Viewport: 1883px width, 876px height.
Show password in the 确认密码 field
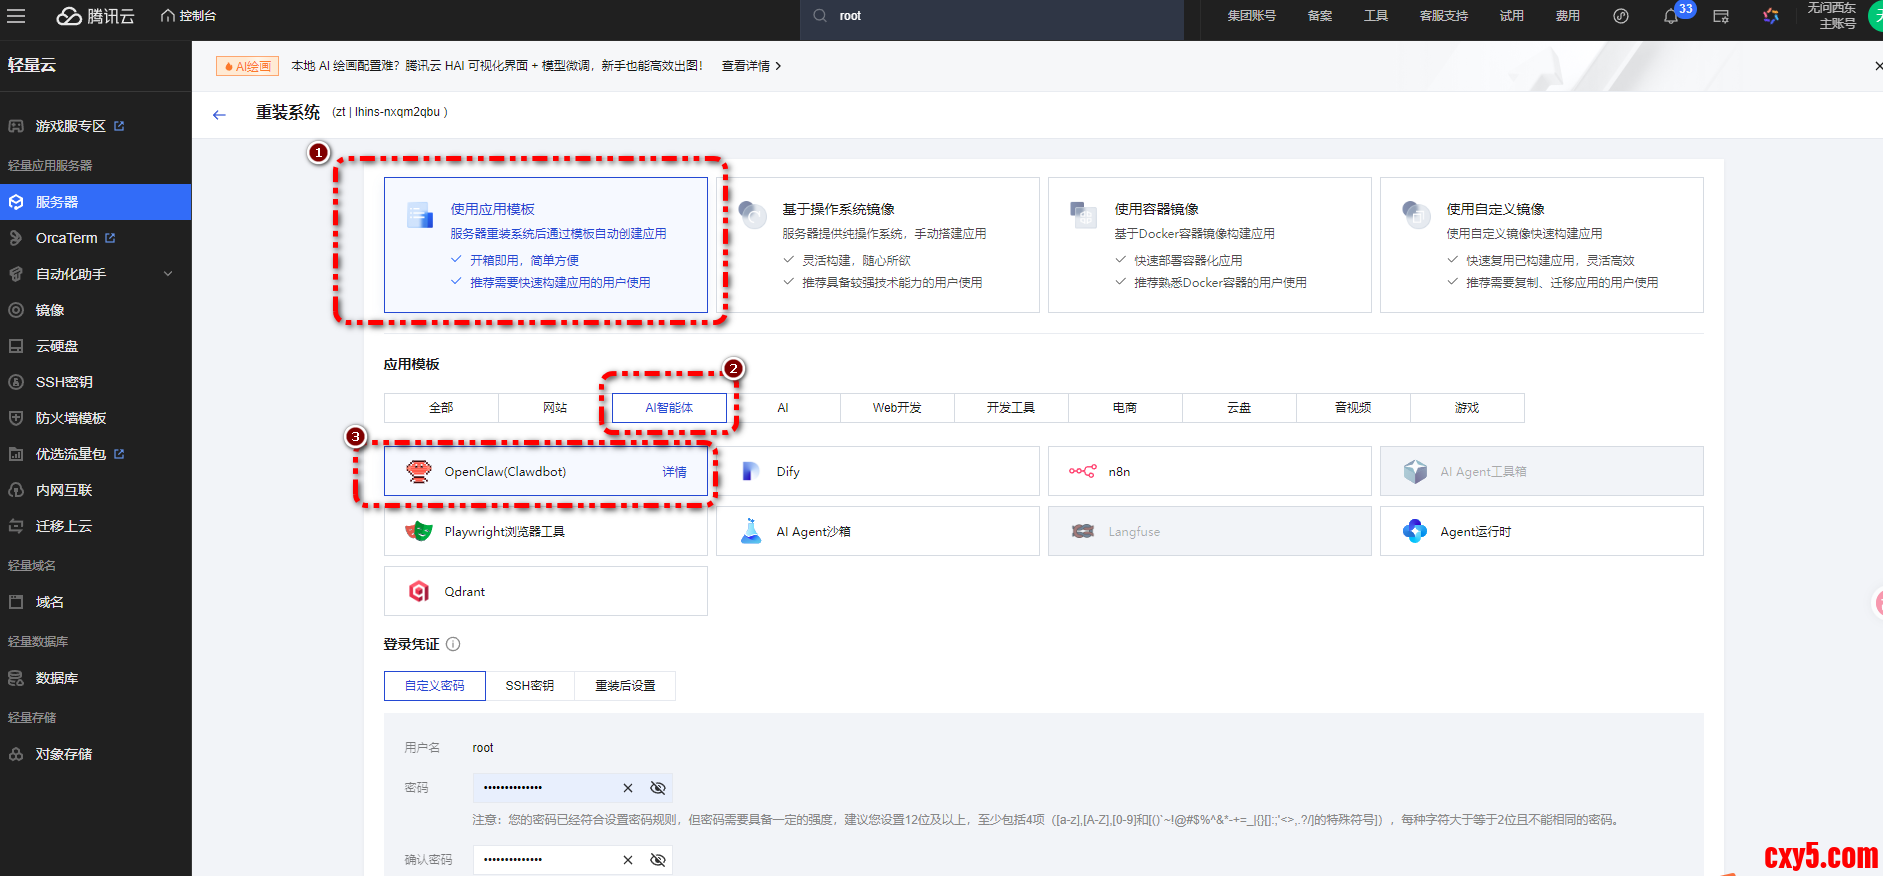658,860
